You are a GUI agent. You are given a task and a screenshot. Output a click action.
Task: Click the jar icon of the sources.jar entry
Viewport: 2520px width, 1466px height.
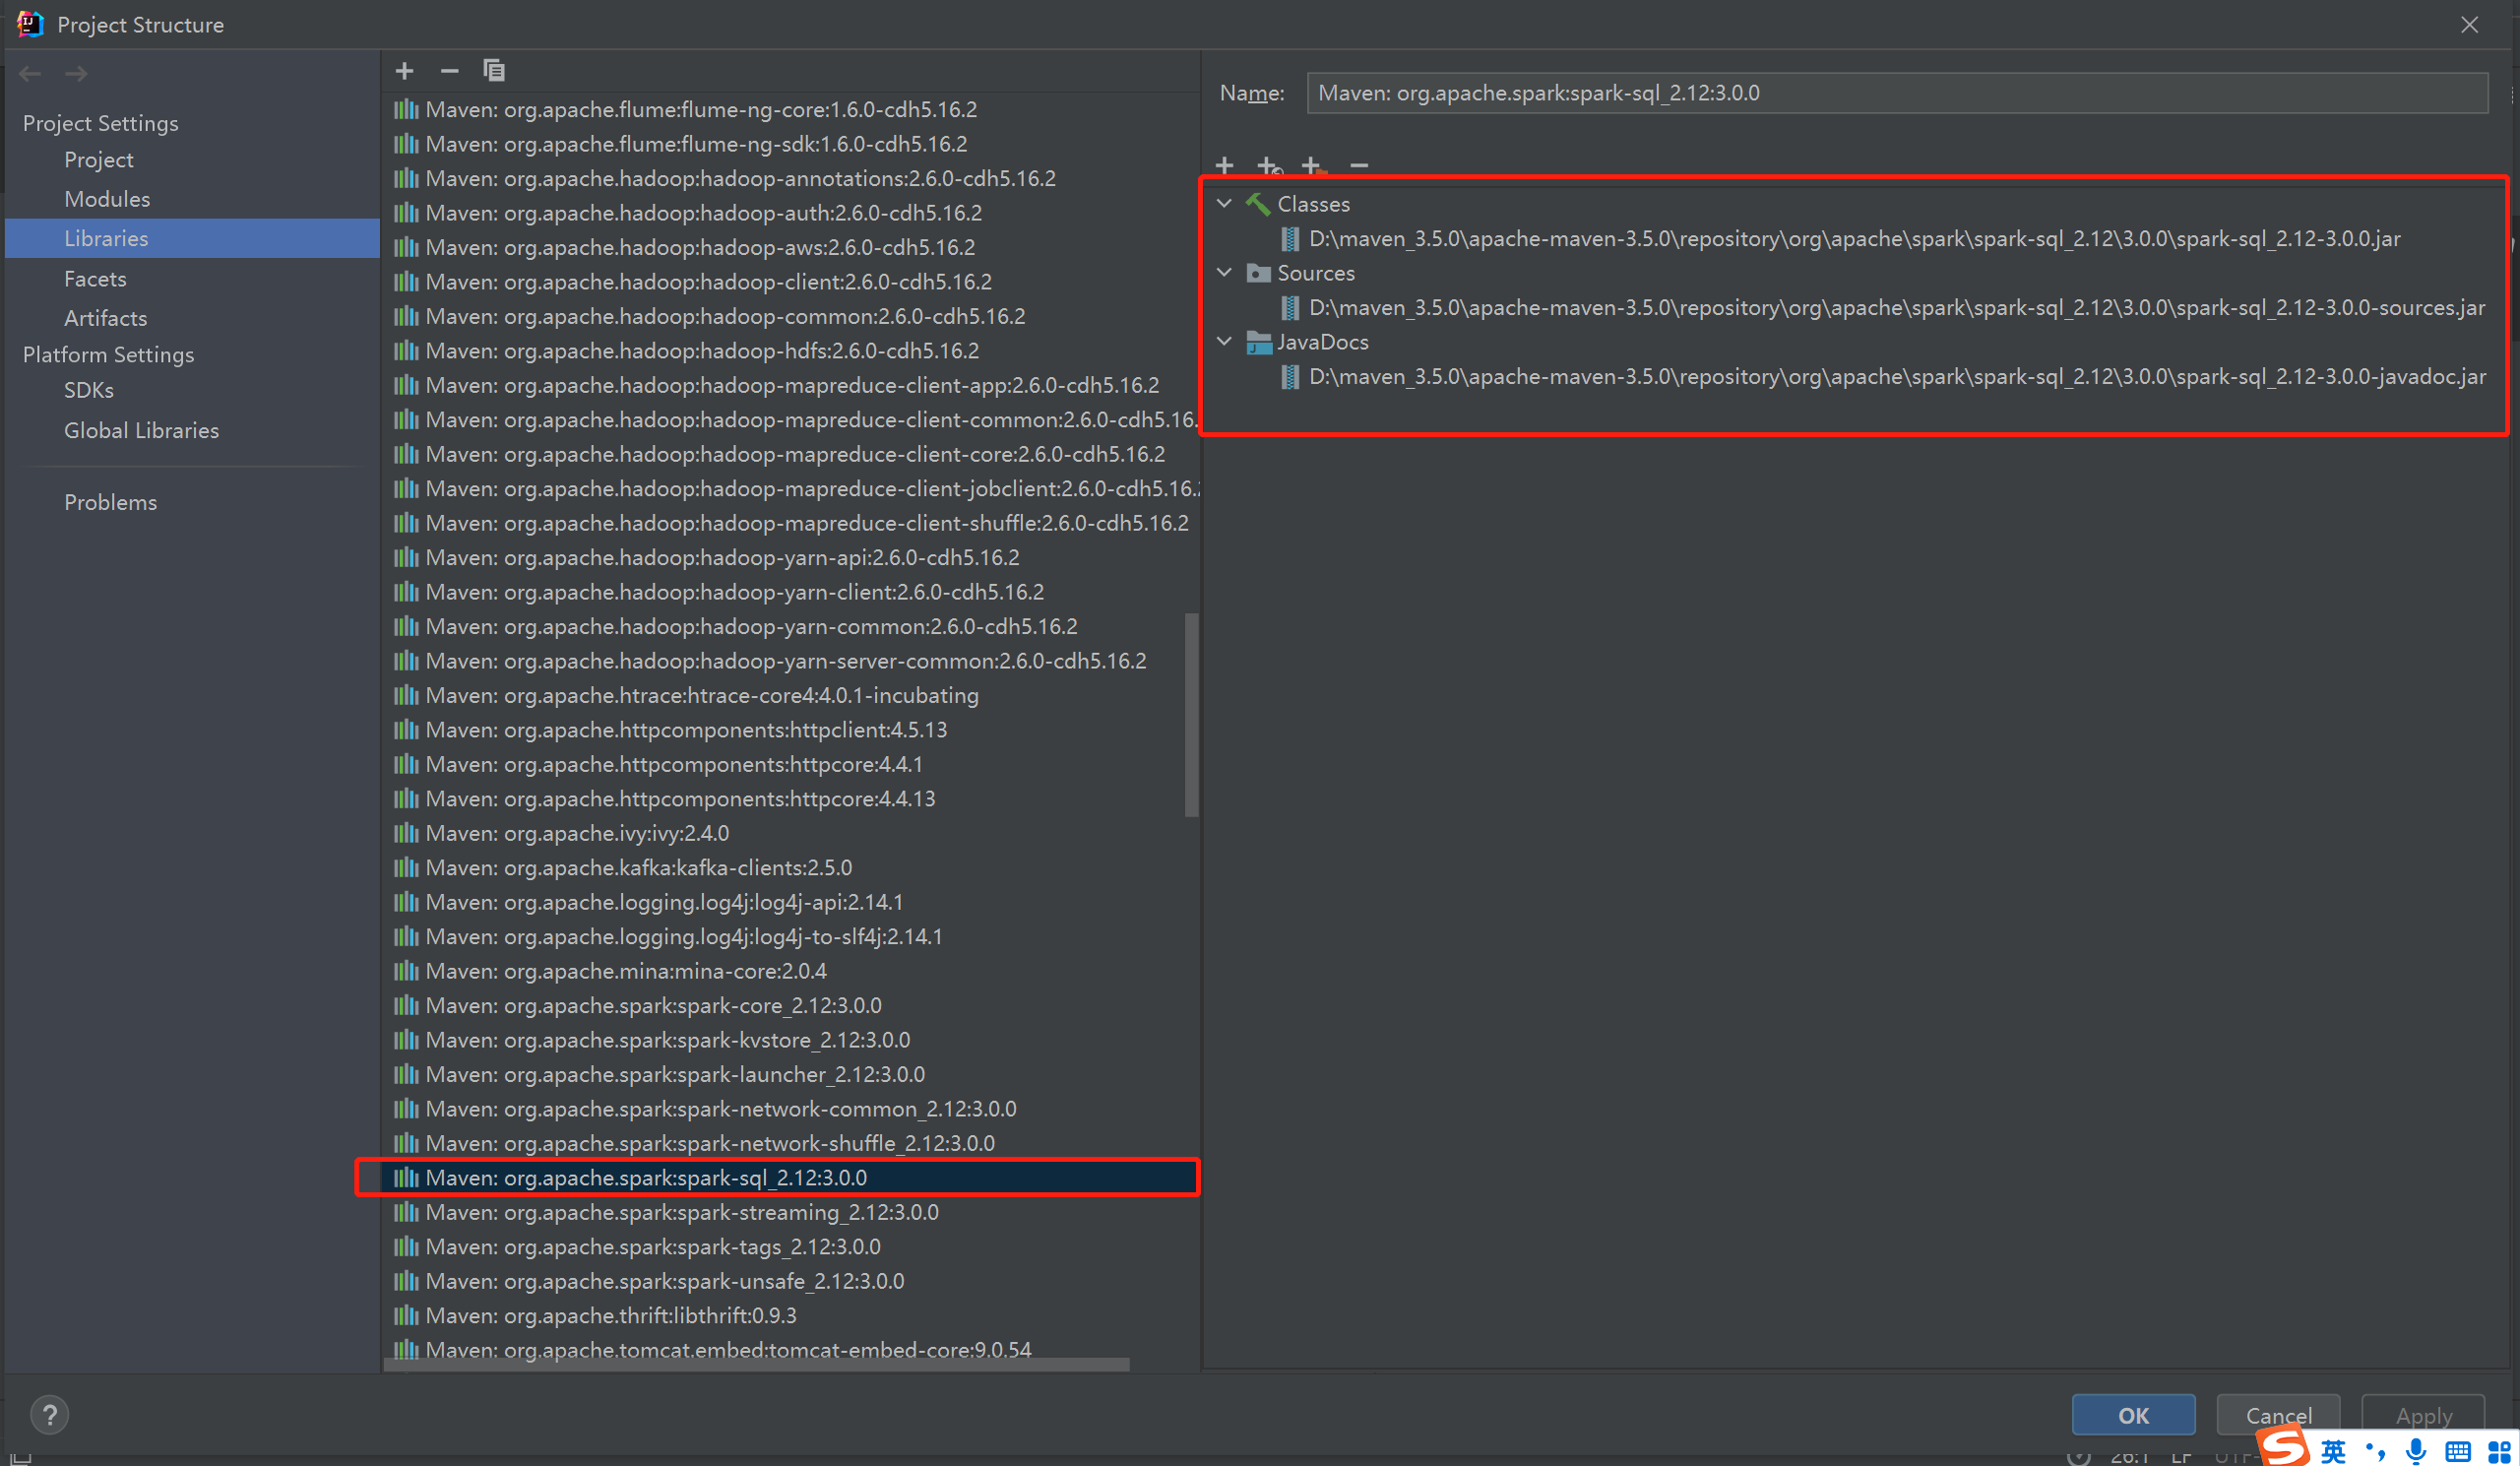pyautogui.click(x=1291, y=308)
